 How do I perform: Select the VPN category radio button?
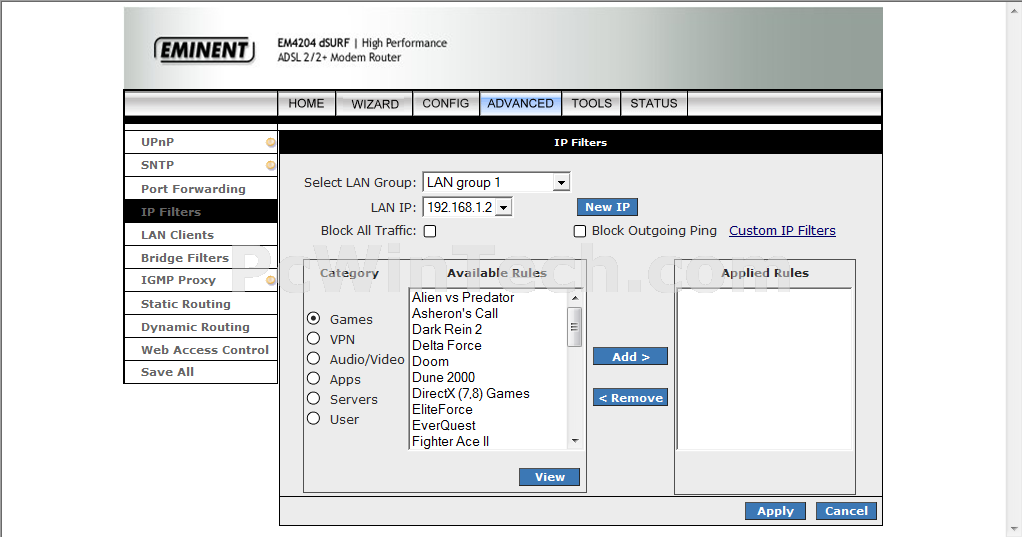pos(314,338)
